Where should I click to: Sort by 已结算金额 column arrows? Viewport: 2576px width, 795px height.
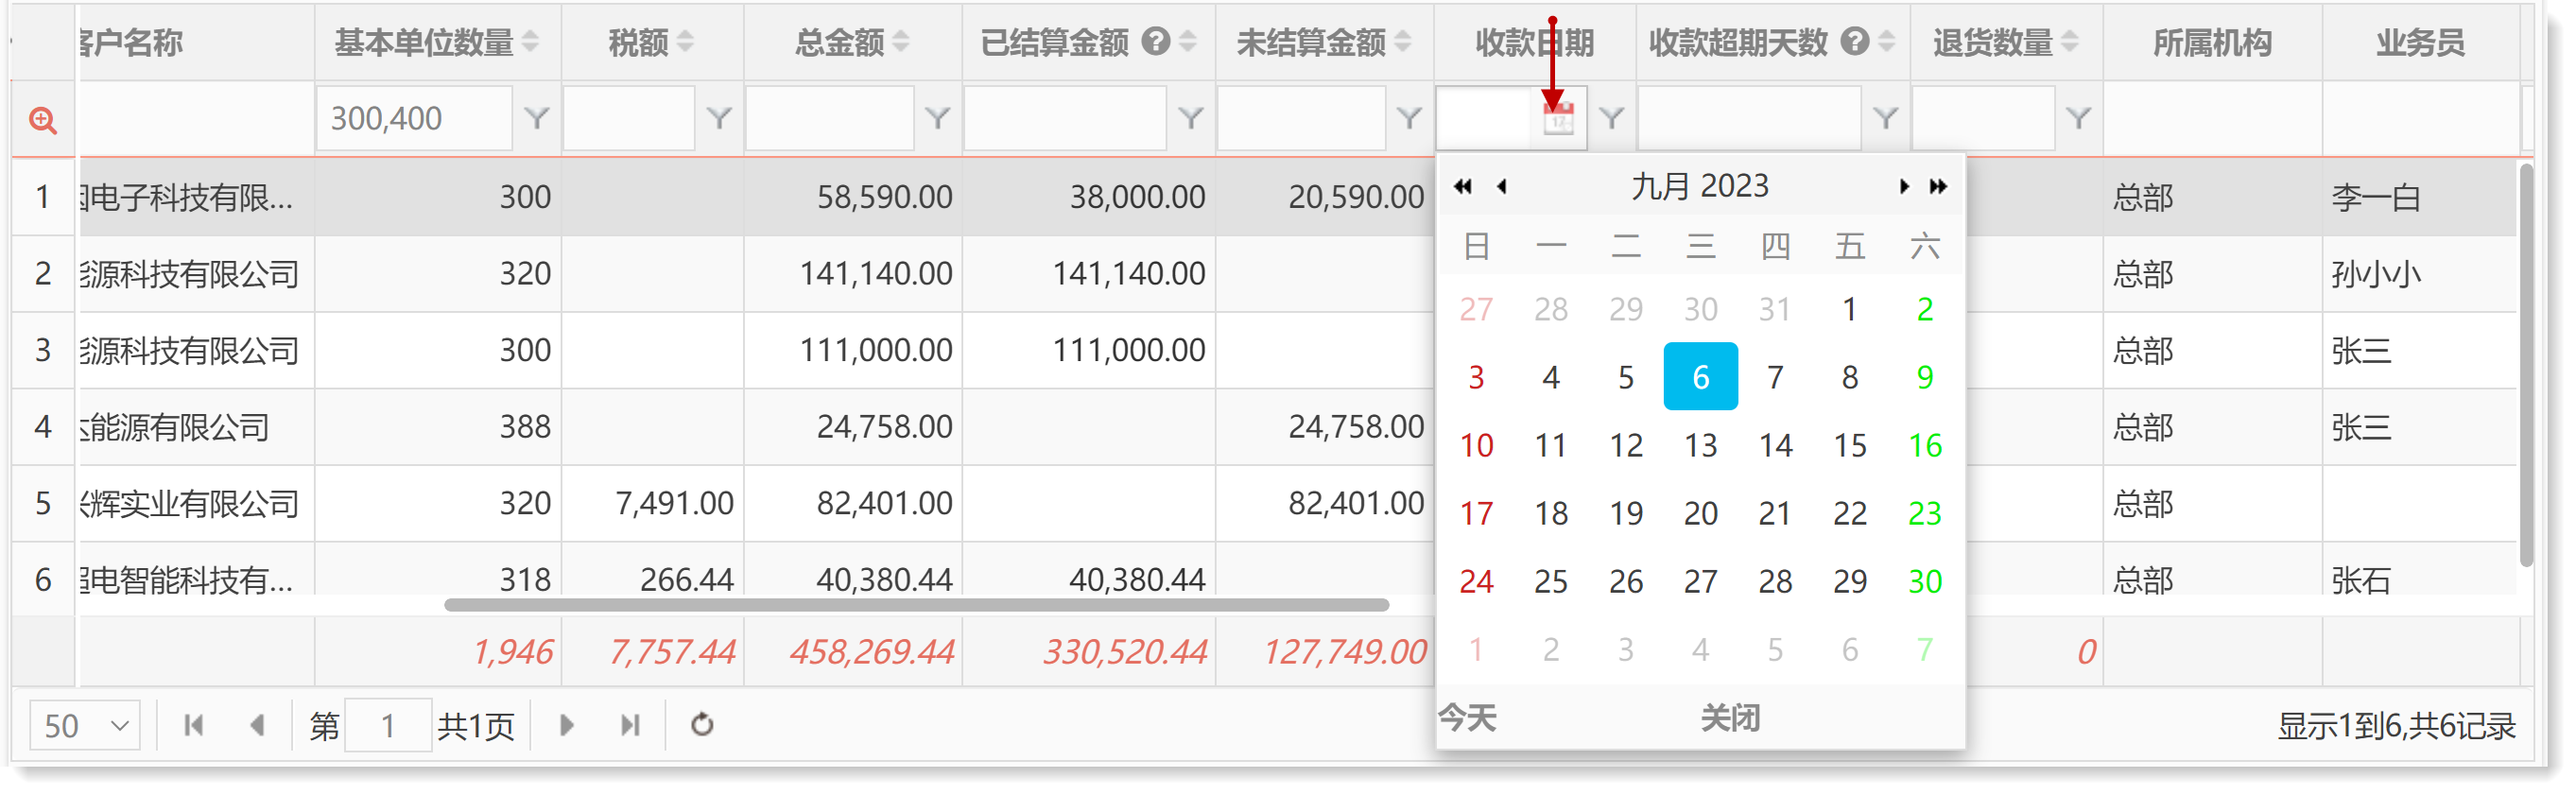click(x=1187, y=42)
